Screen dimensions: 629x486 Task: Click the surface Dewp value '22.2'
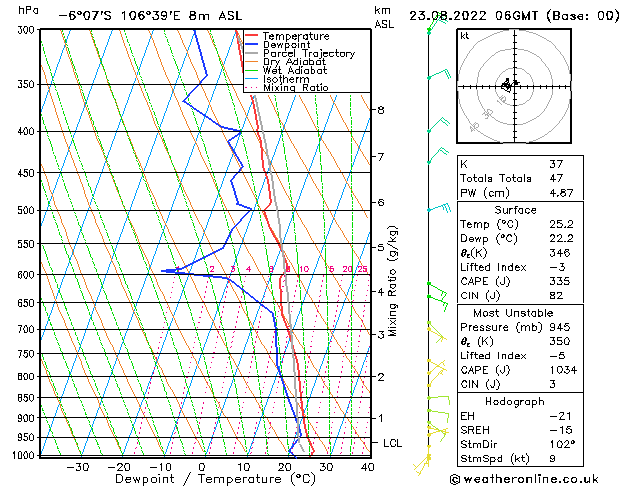click(x=561, y=239)
